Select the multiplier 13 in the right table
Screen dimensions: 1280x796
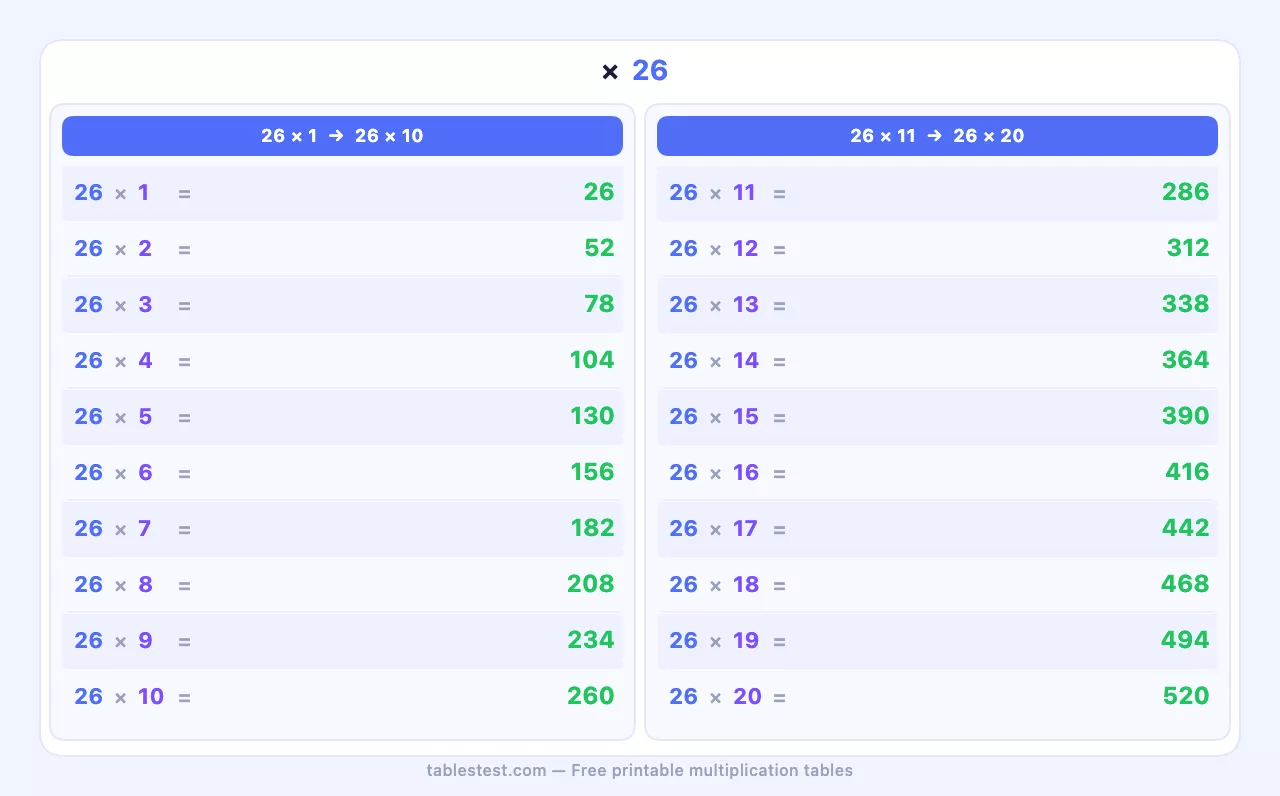[x=746, y=304]
